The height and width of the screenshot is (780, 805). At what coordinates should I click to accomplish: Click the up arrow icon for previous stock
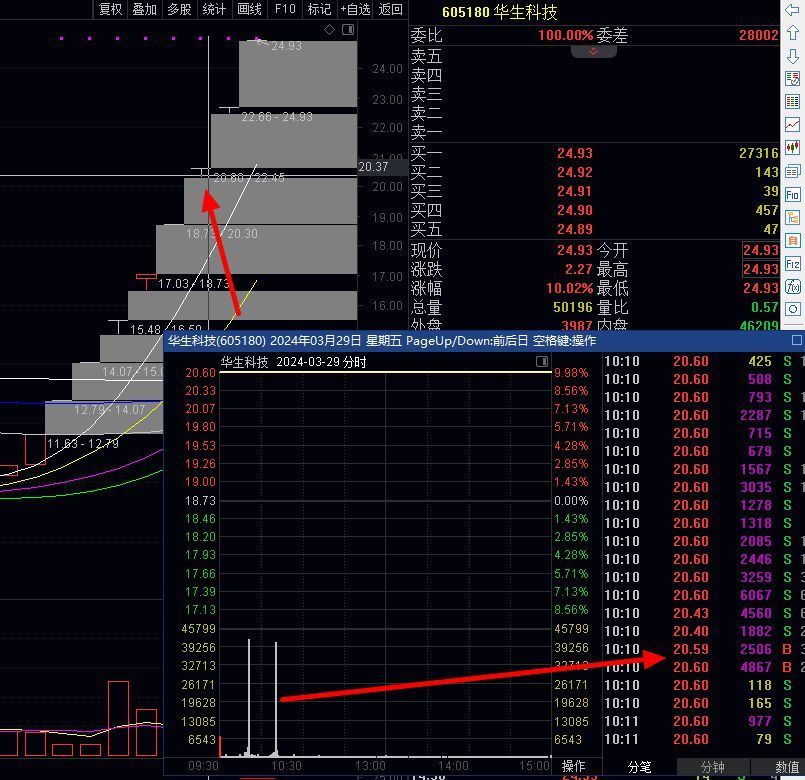[x=793, y=33]
